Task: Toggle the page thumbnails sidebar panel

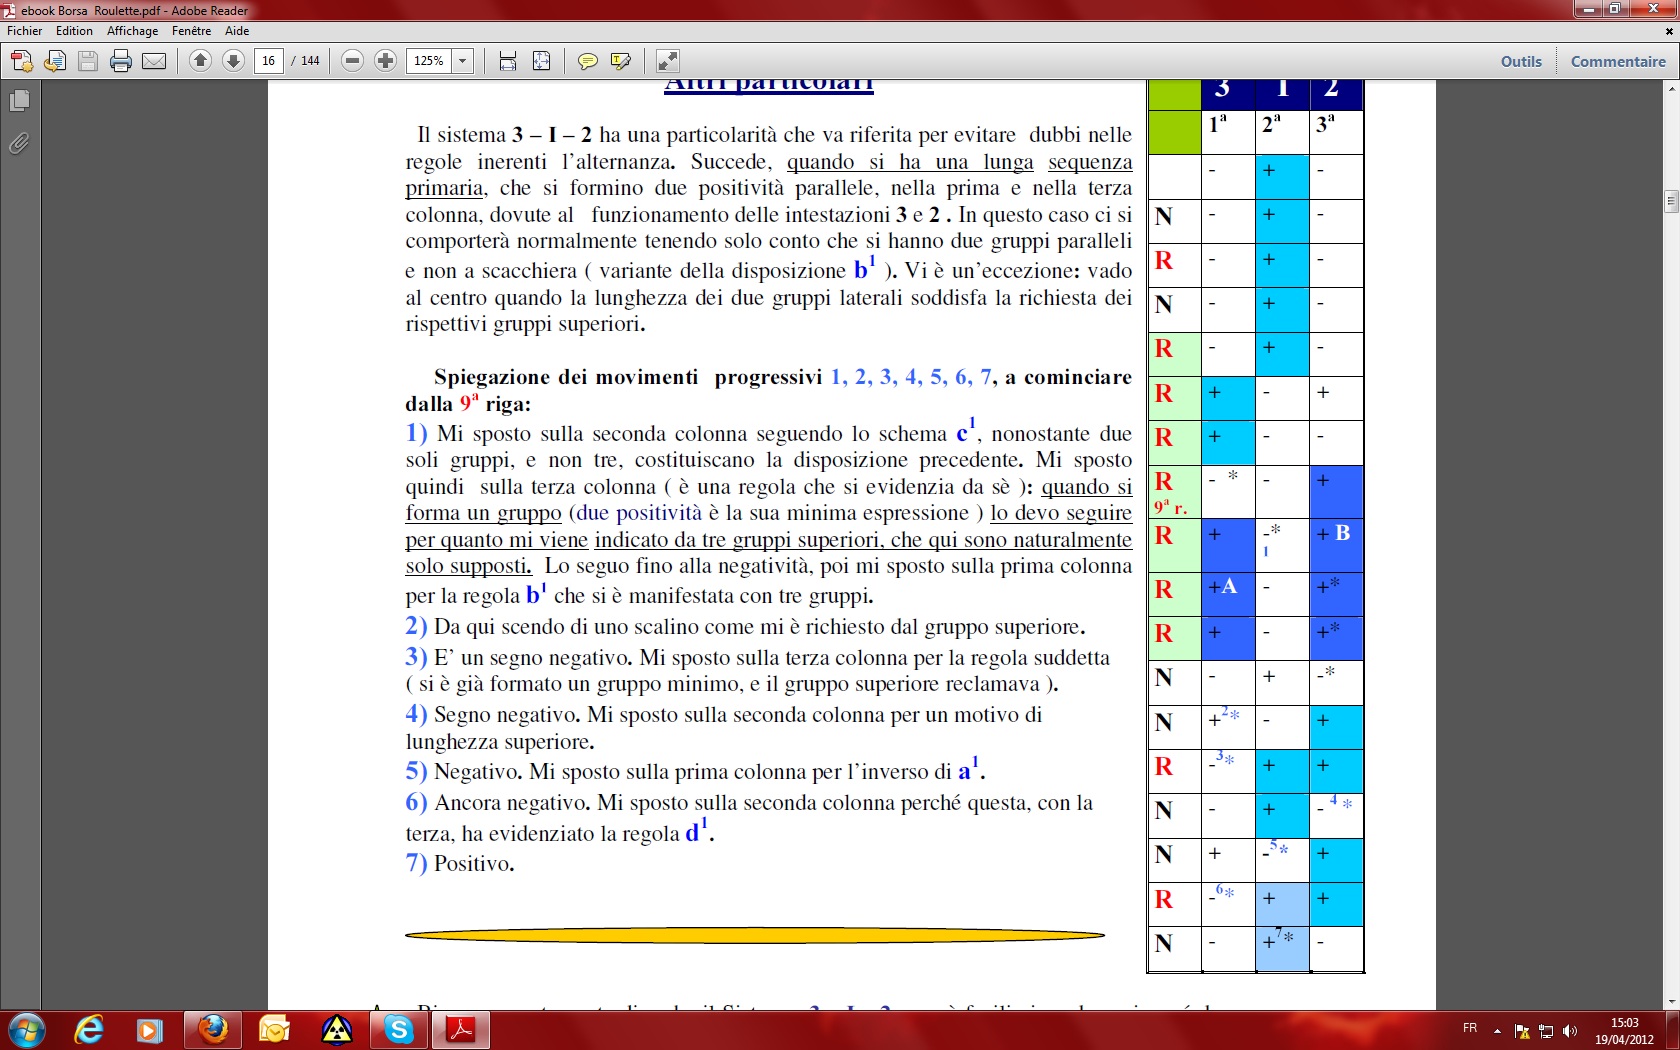Action: (20, 101)
